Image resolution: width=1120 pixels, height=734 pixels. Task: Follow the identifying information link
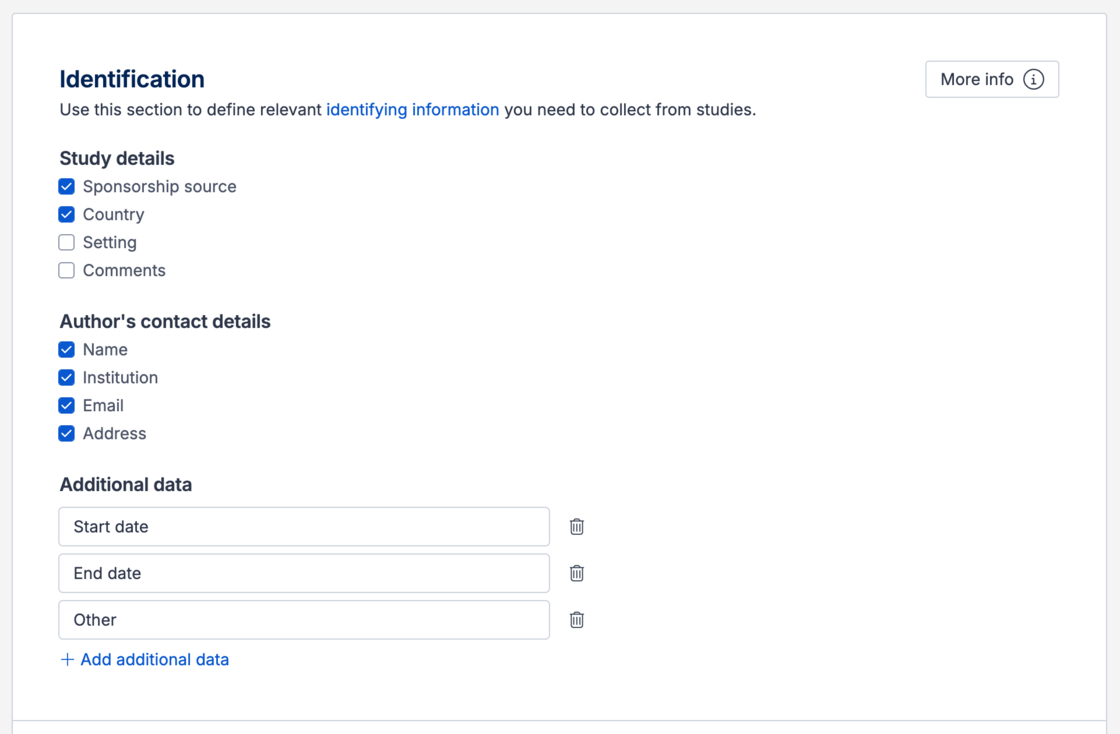pos(412,110)
